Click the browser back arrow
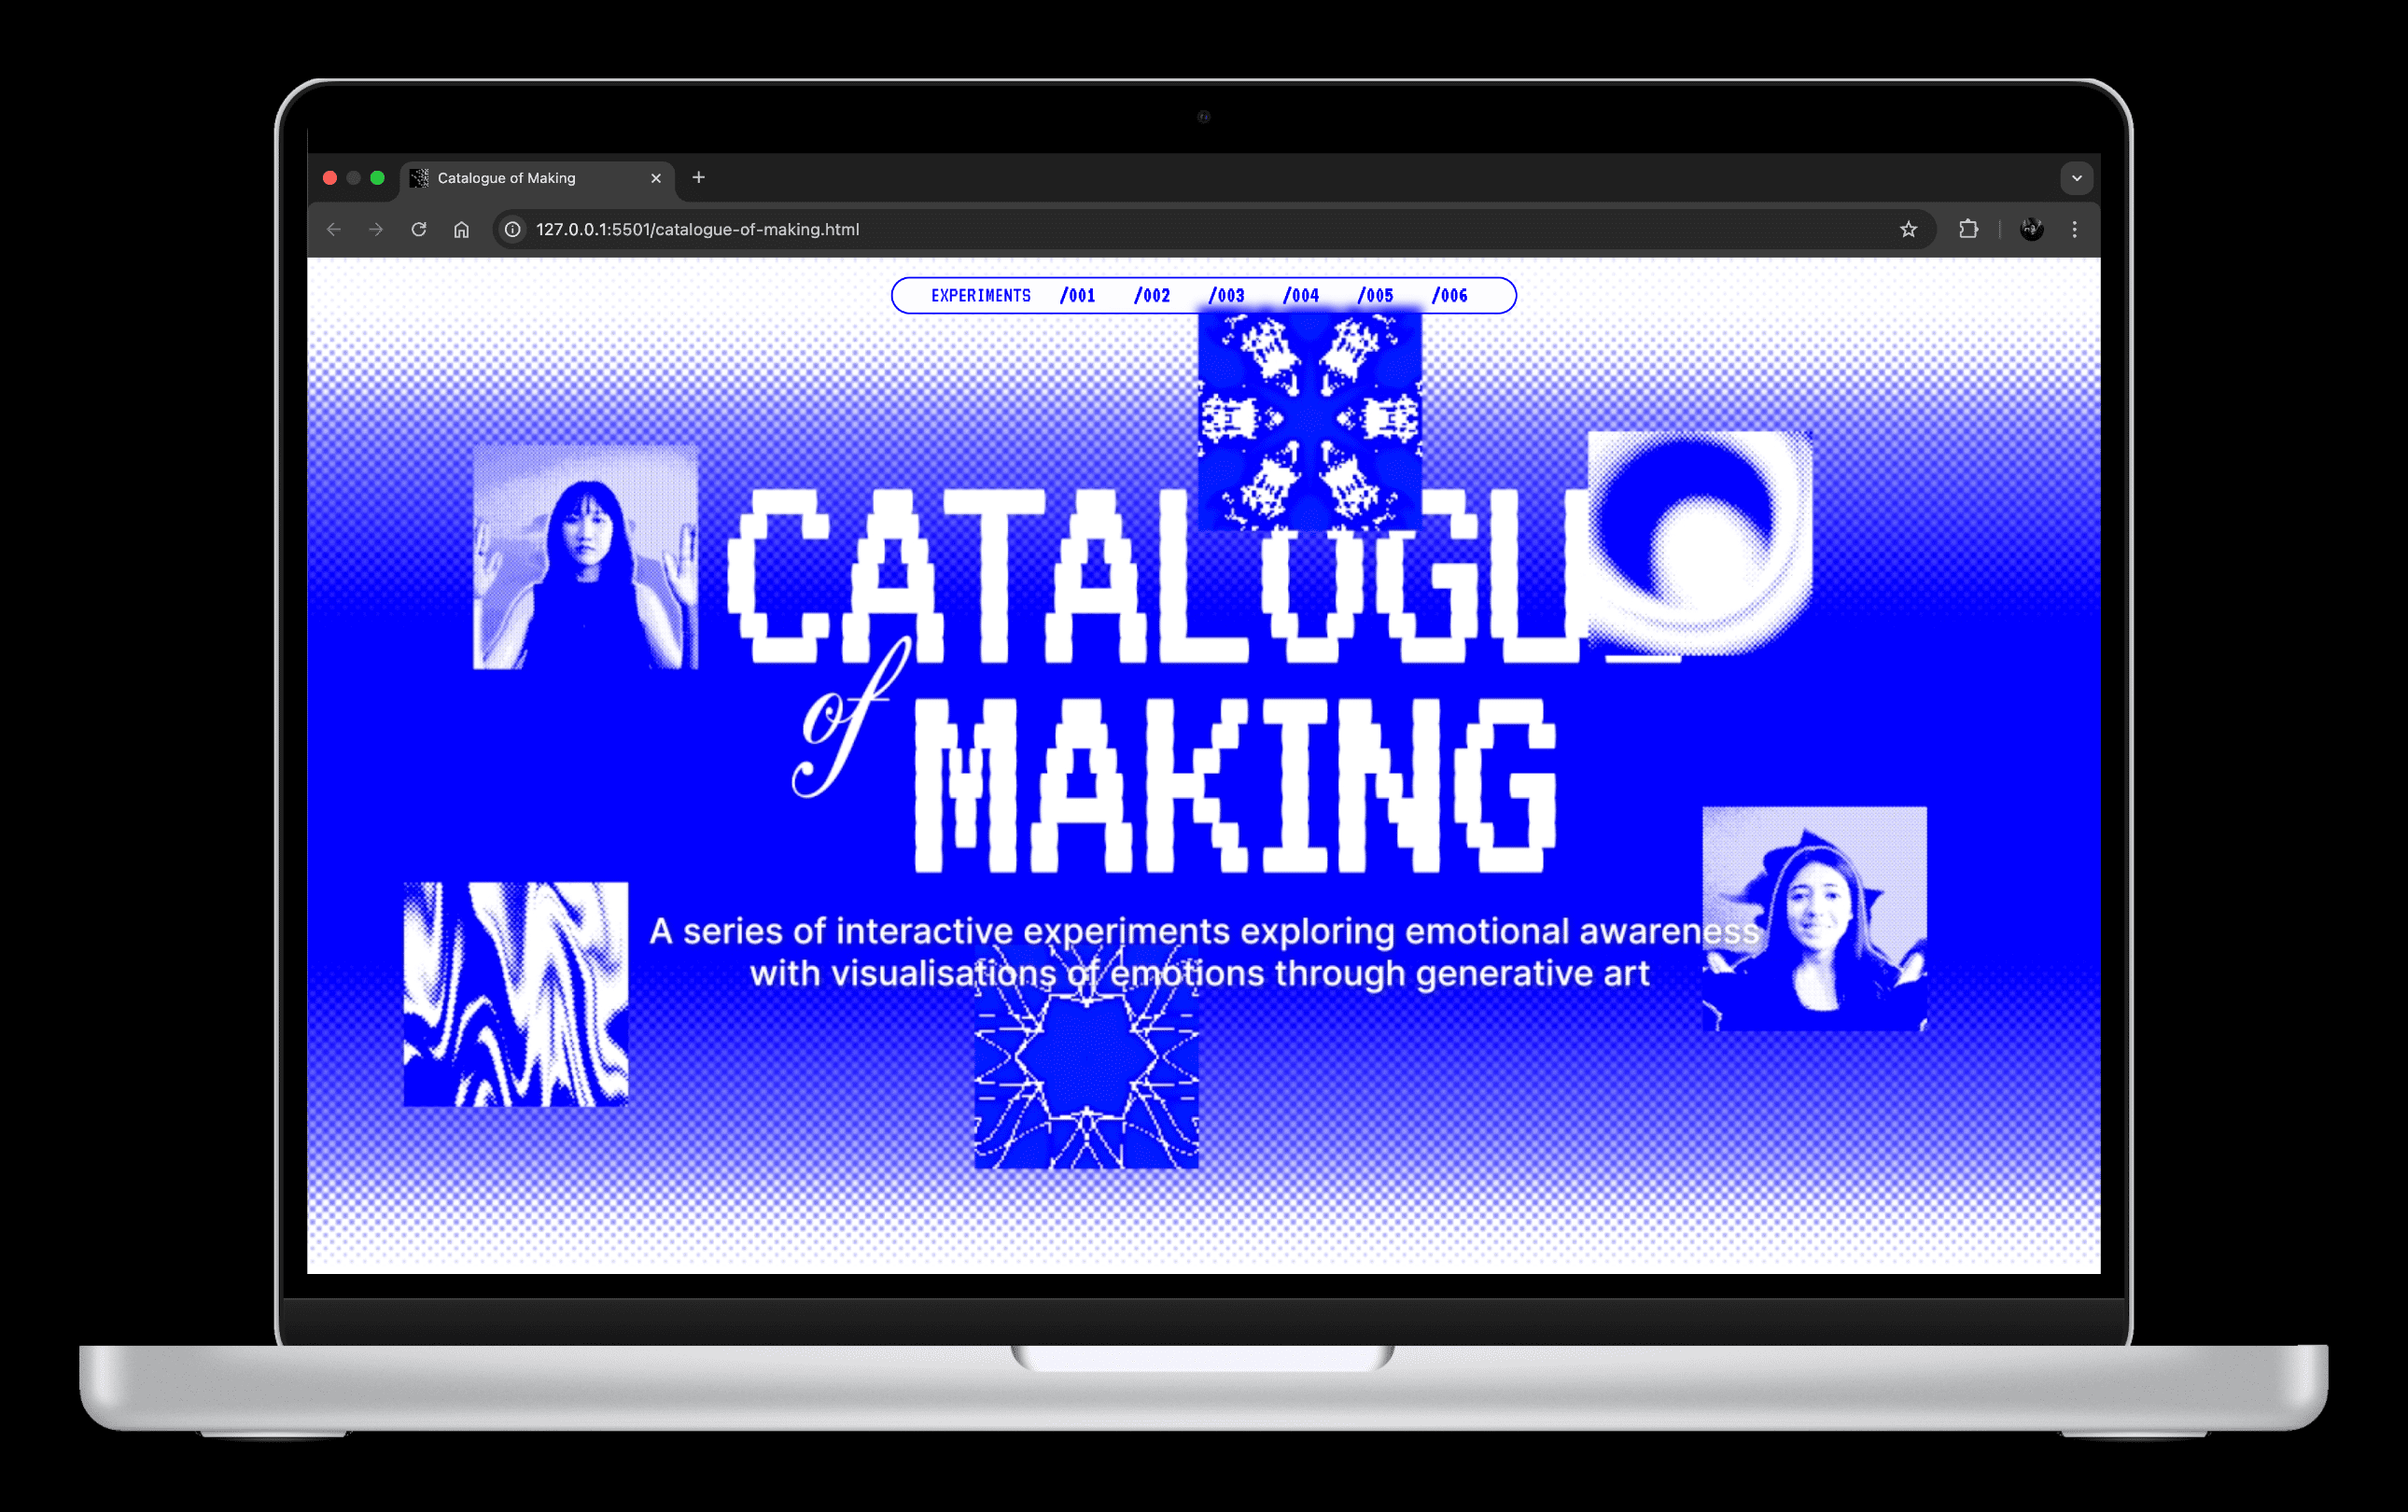This screenshot has height=1512, width=2408. coord(334,230)
